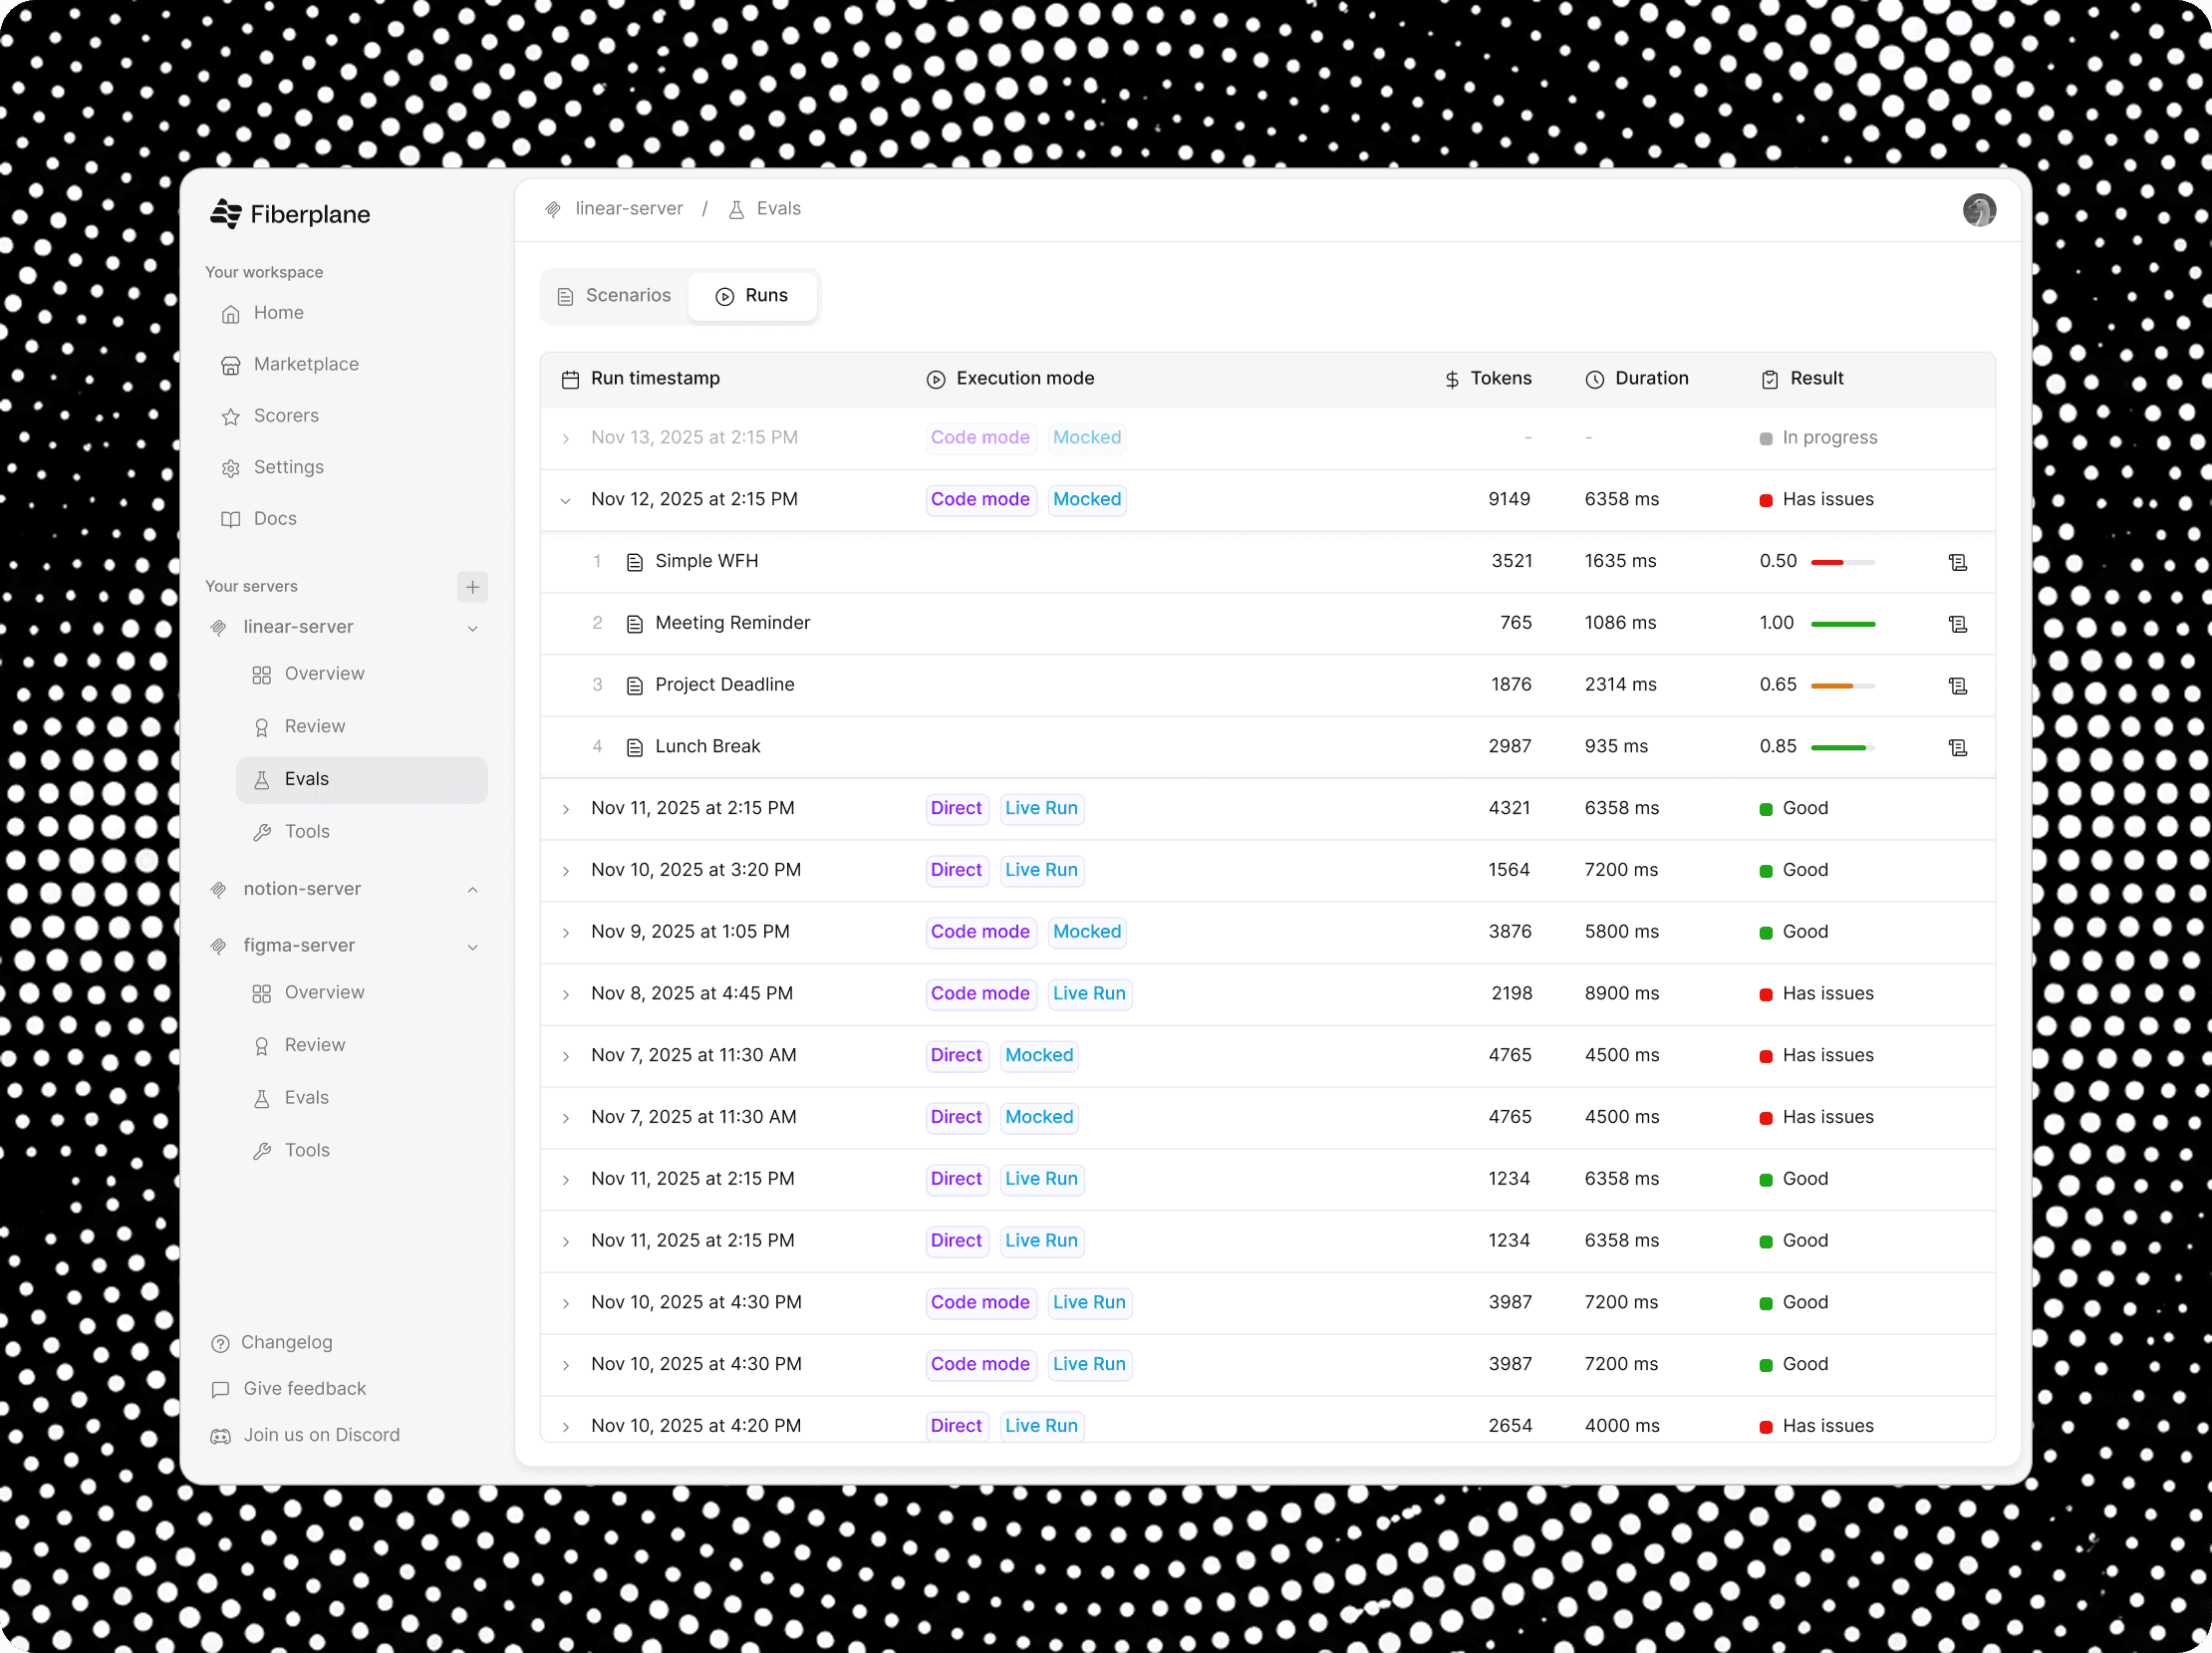Click the Scorers star icon

click(231, 417)
